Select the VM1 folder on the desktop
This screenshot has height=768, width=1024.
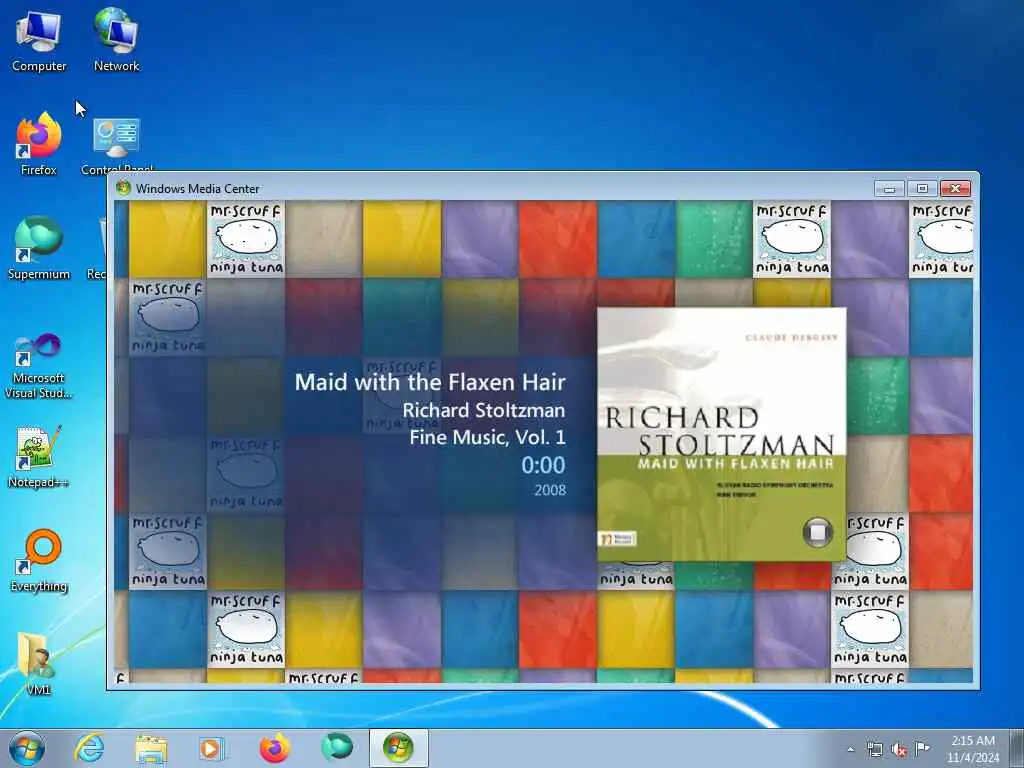39,662
